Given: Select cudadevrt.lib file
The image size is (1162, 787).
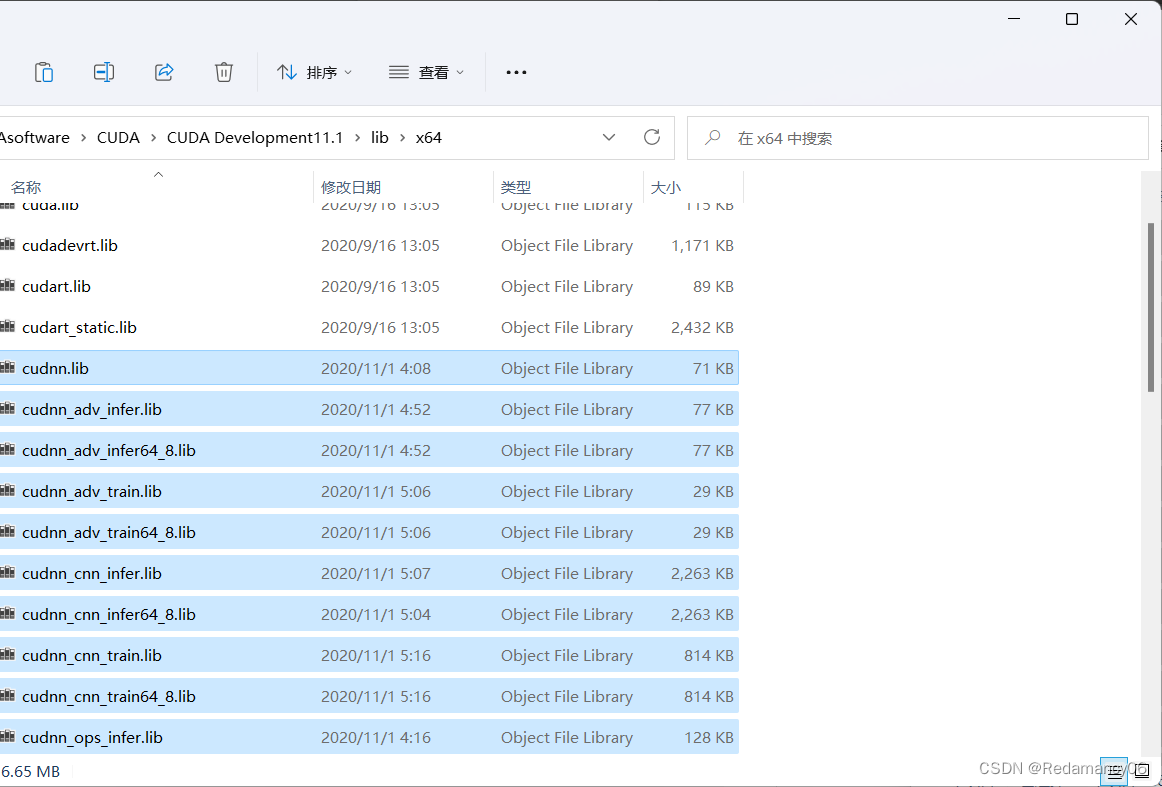Looking at the screenshot, I should [369, 245].
